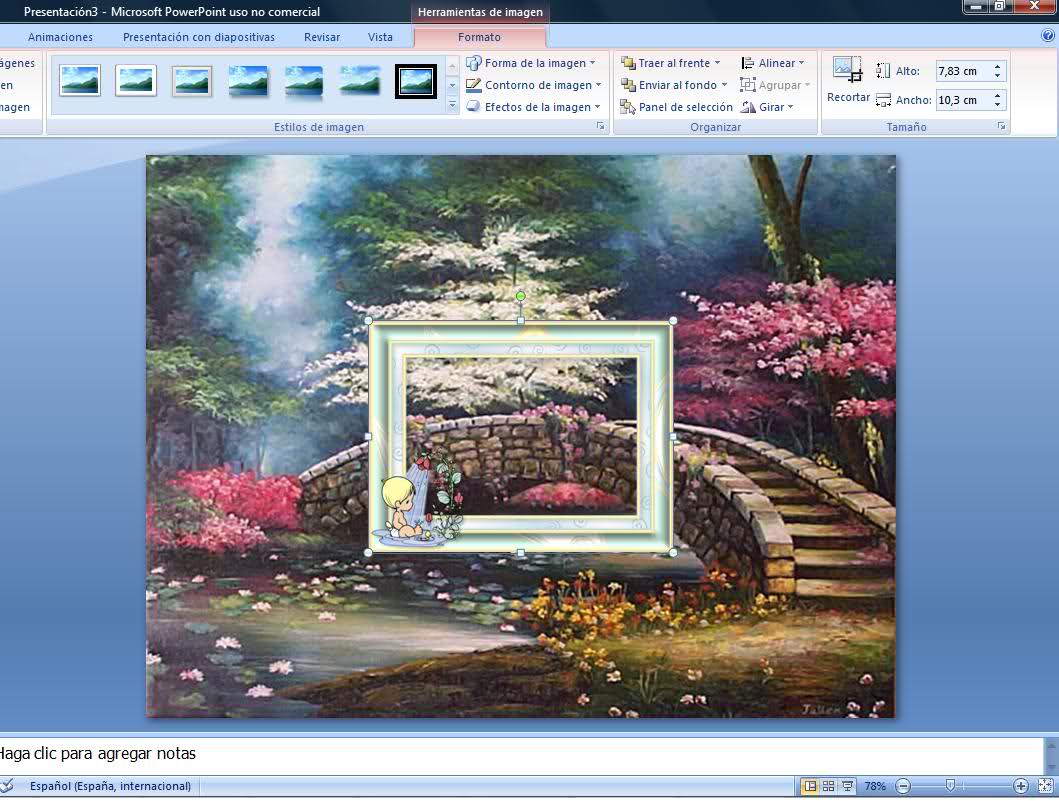Viewport: 1059px width, 801px height.
Task: Click the selected framed picture on the slide
Action: [x=521, y=437]
